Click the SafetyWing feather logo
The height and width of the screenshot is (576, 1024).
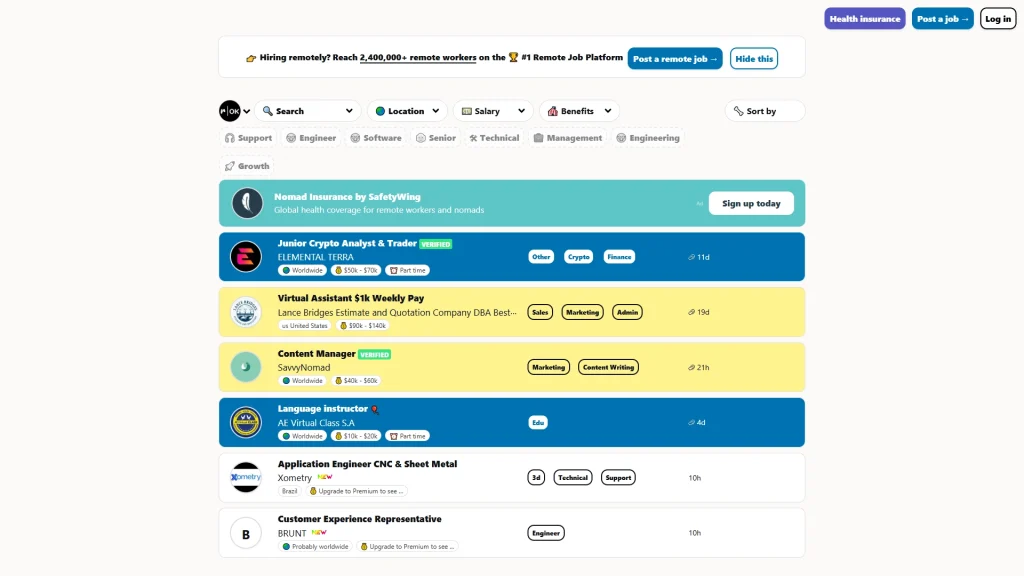(247, 203)
